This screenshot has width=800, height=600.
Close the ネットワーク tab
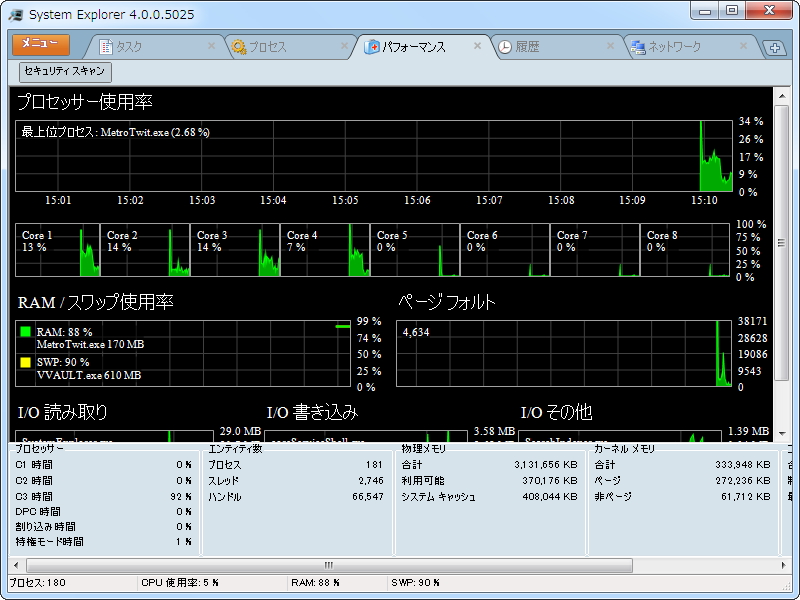[x=743, y=46]
